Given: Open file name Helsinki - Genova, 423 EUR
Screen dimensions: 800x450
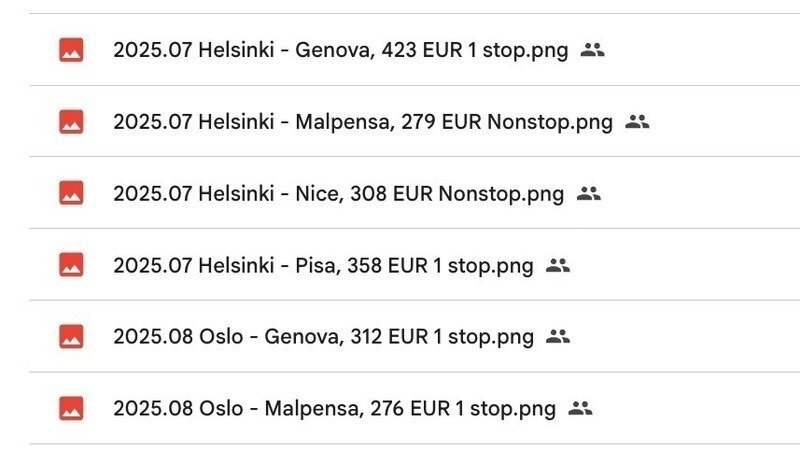Looking at the screenshot, I should coord(341,50).
